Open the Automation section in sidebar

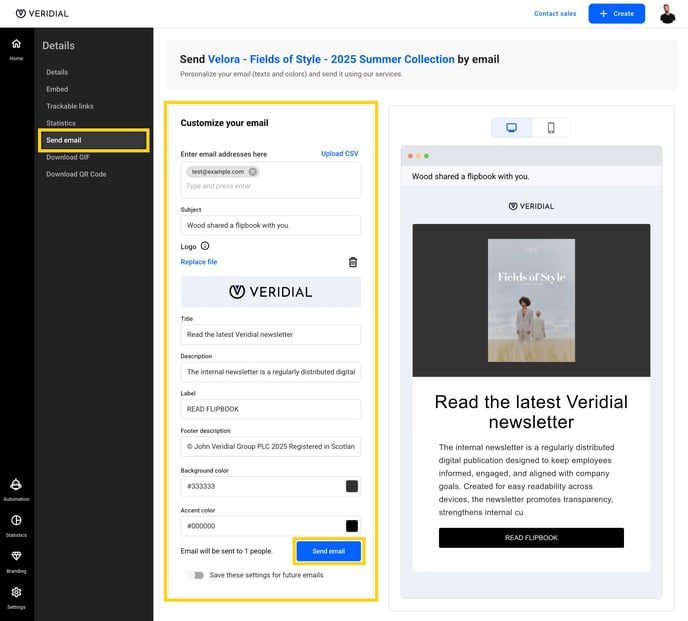point(16,489)
